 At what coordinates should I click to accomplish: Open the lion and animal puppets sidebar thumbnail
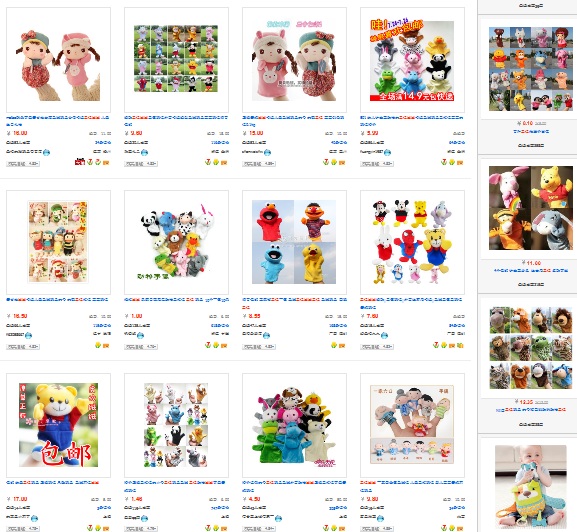(531, 348)
